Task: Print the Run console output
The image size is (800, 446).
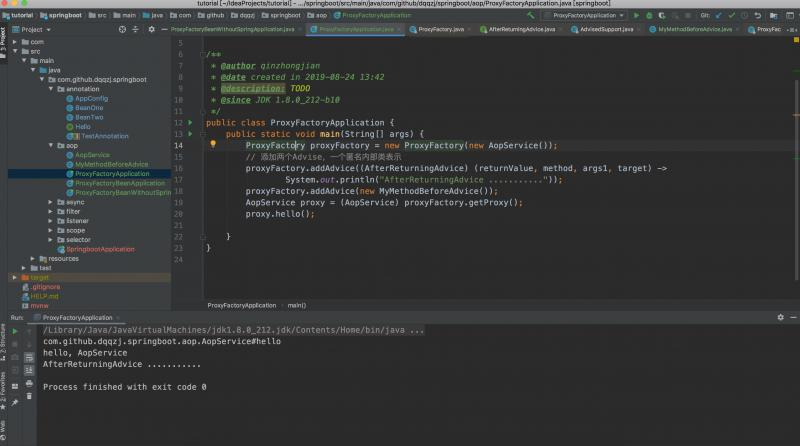Action: click(29, 383)
